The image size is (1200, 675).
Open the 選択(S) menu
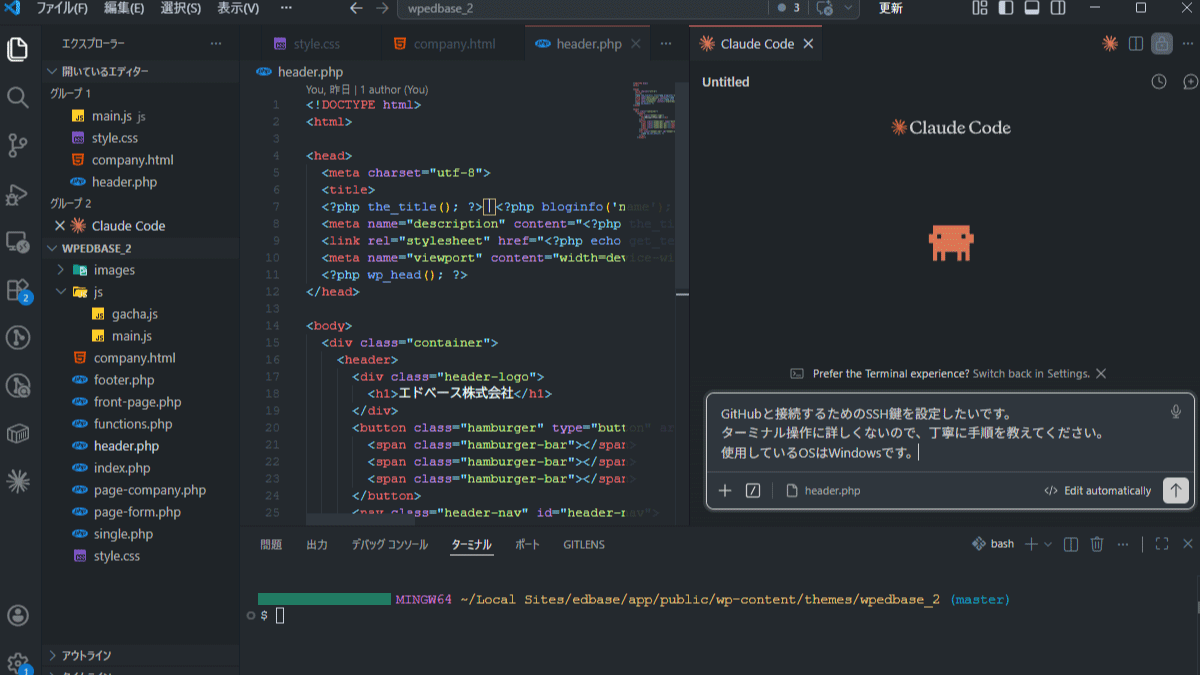pos(181,8)
